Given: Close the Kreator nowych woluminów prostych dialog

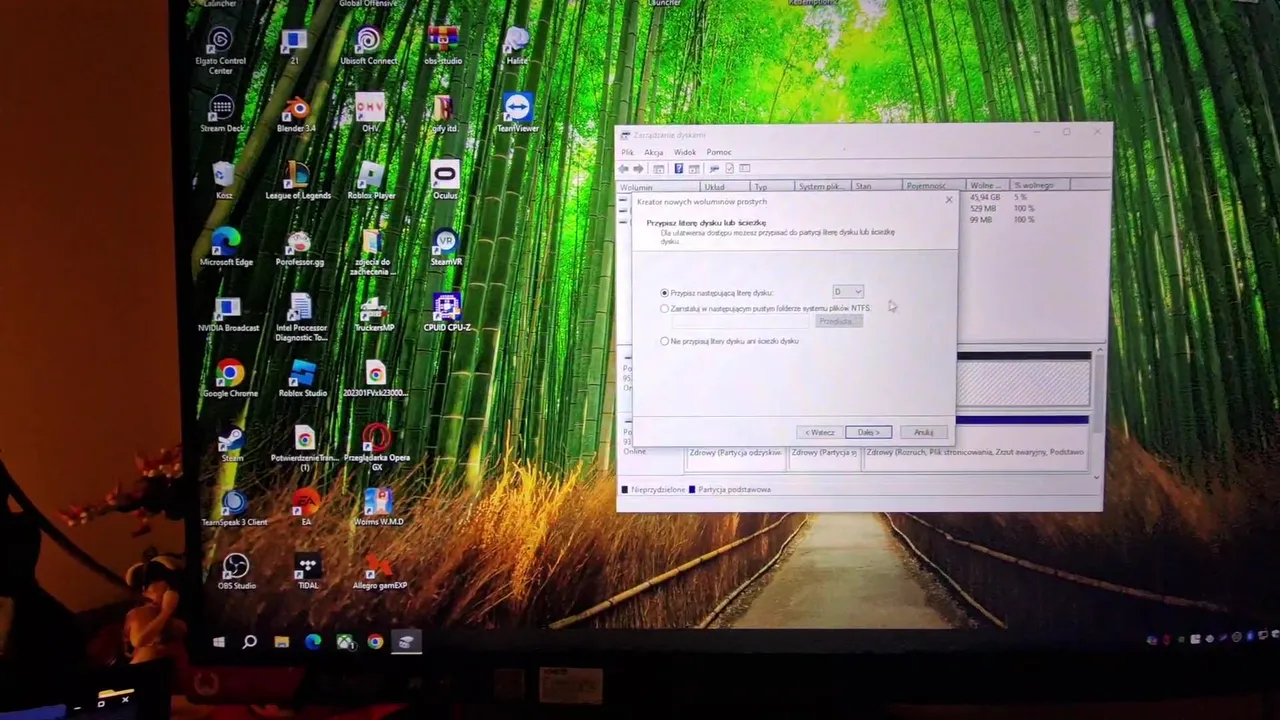Looking at the screenshot, I should tap(949, 200).
